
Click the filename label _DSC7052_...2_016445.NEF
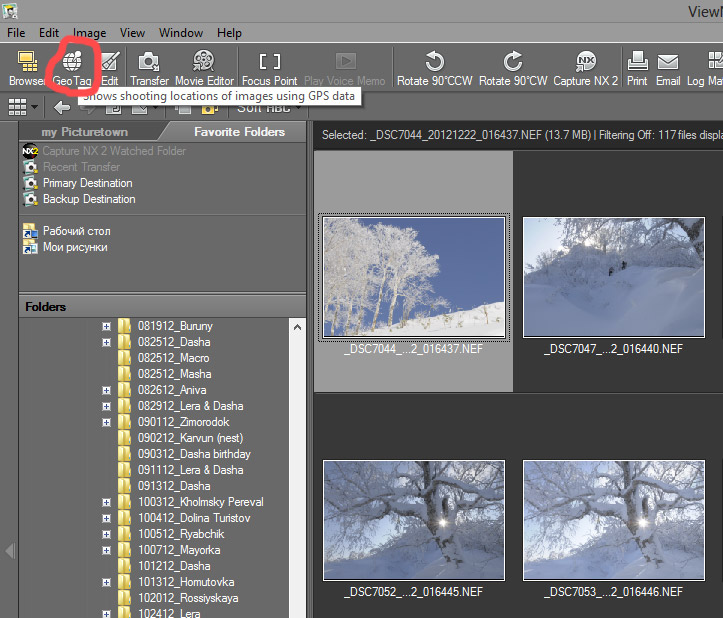click(413, 592)
